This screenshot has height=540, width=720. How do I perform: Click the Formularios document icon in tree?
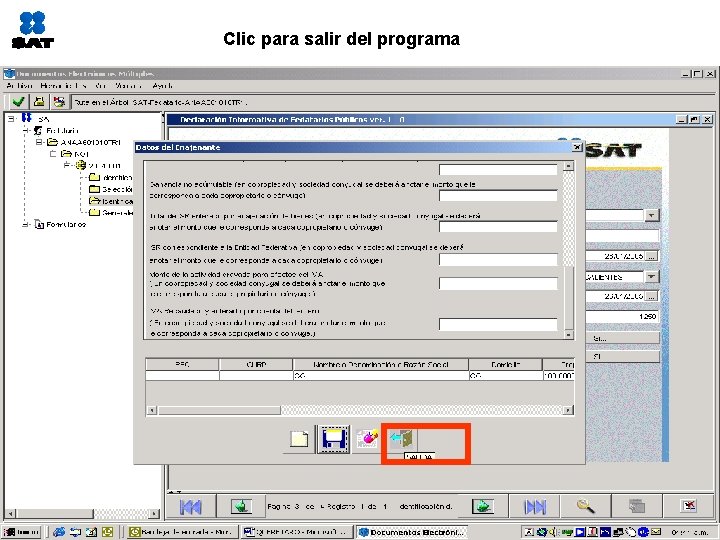pos(39,225)
